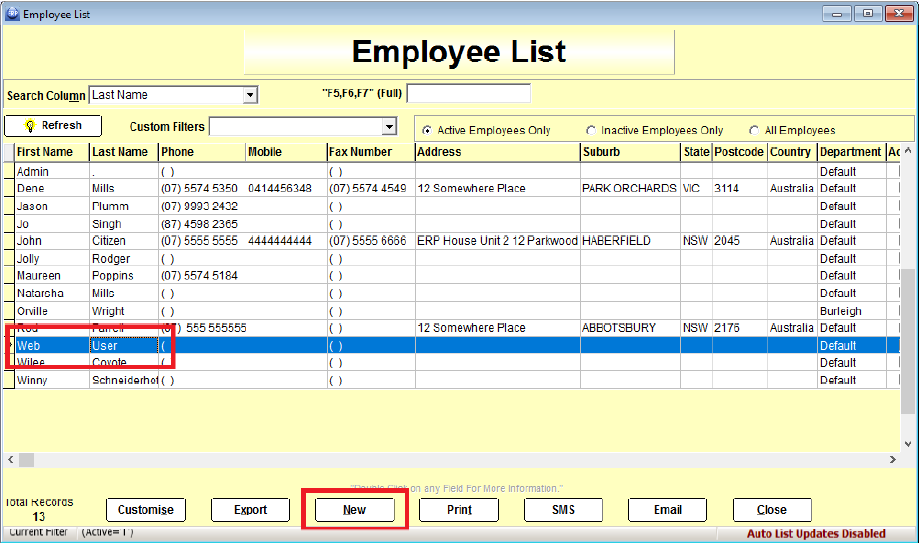Click the Phone column header

coord(202,152)
